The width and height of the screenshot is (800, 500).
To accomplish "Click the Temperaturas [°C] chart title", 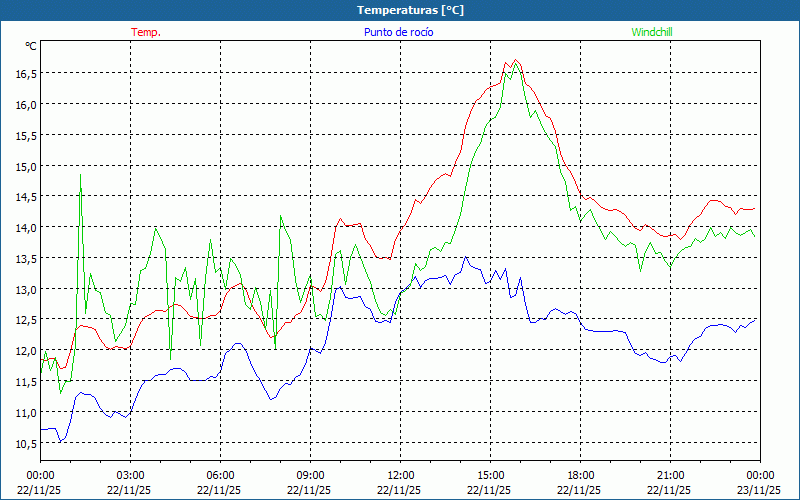I will pos(410,10).
